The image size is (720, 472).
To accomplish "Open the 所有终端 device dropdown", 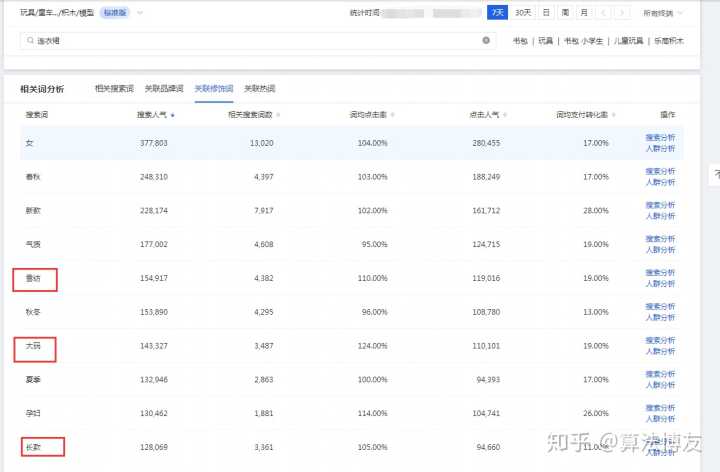I will point(664,13).
